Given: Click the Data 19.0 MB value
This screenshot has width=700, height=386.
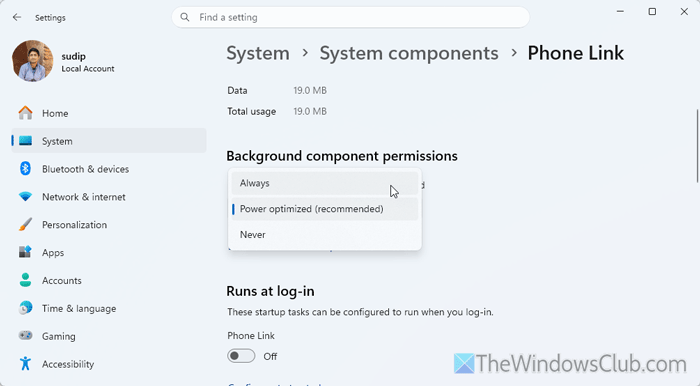Looking at the screenshot, I should (310, 91).
